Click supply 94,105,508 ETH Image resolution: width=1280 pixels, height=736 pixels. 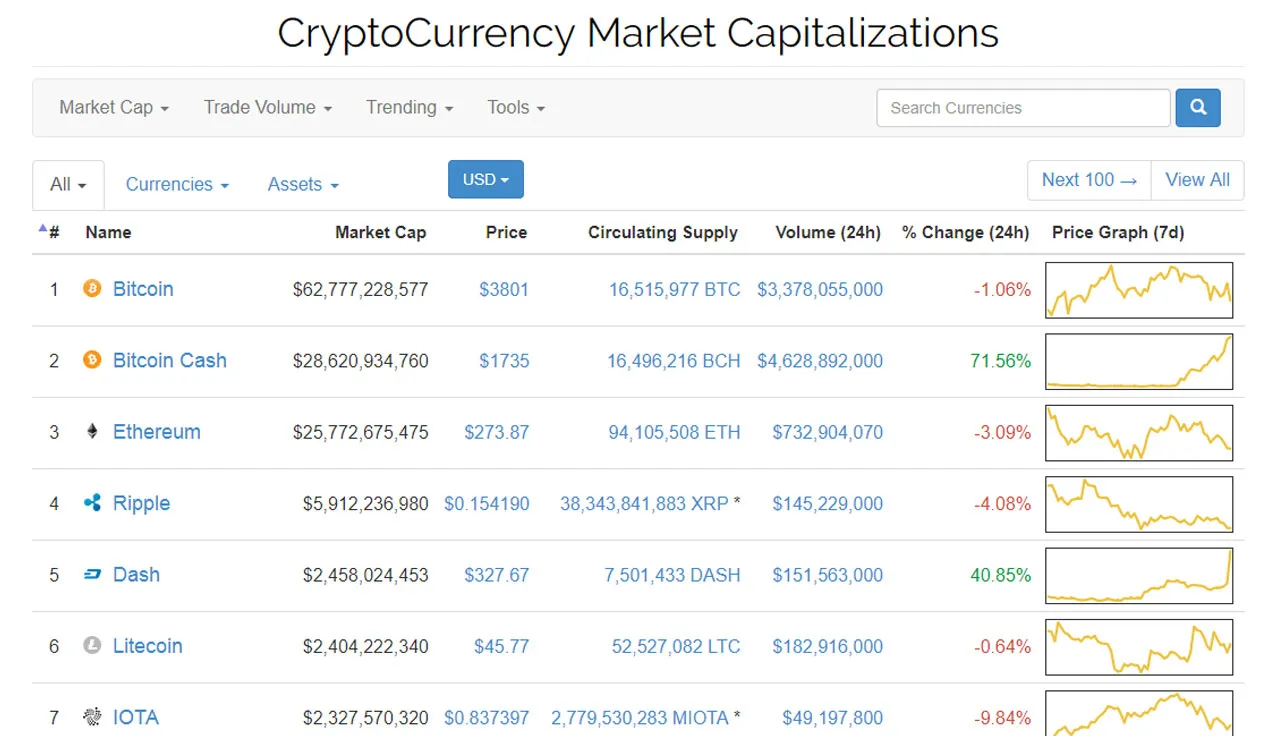(x=675, y=432)
